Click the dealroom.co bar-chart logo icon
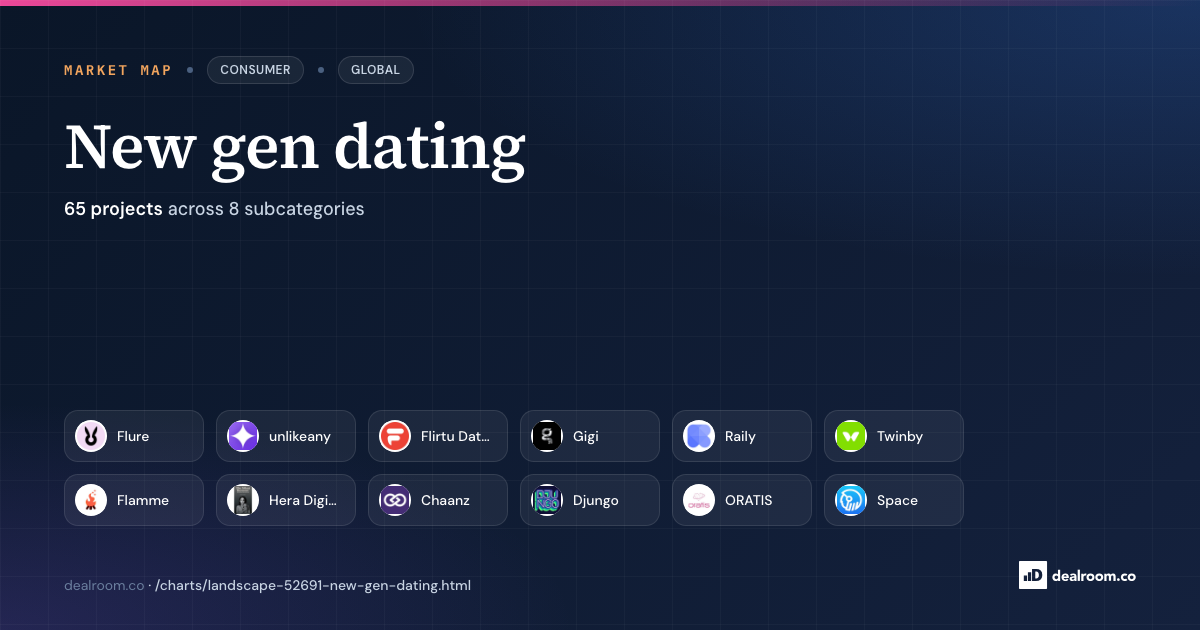Screen dimensions: 1200x630 click(x=1032, y=574)
